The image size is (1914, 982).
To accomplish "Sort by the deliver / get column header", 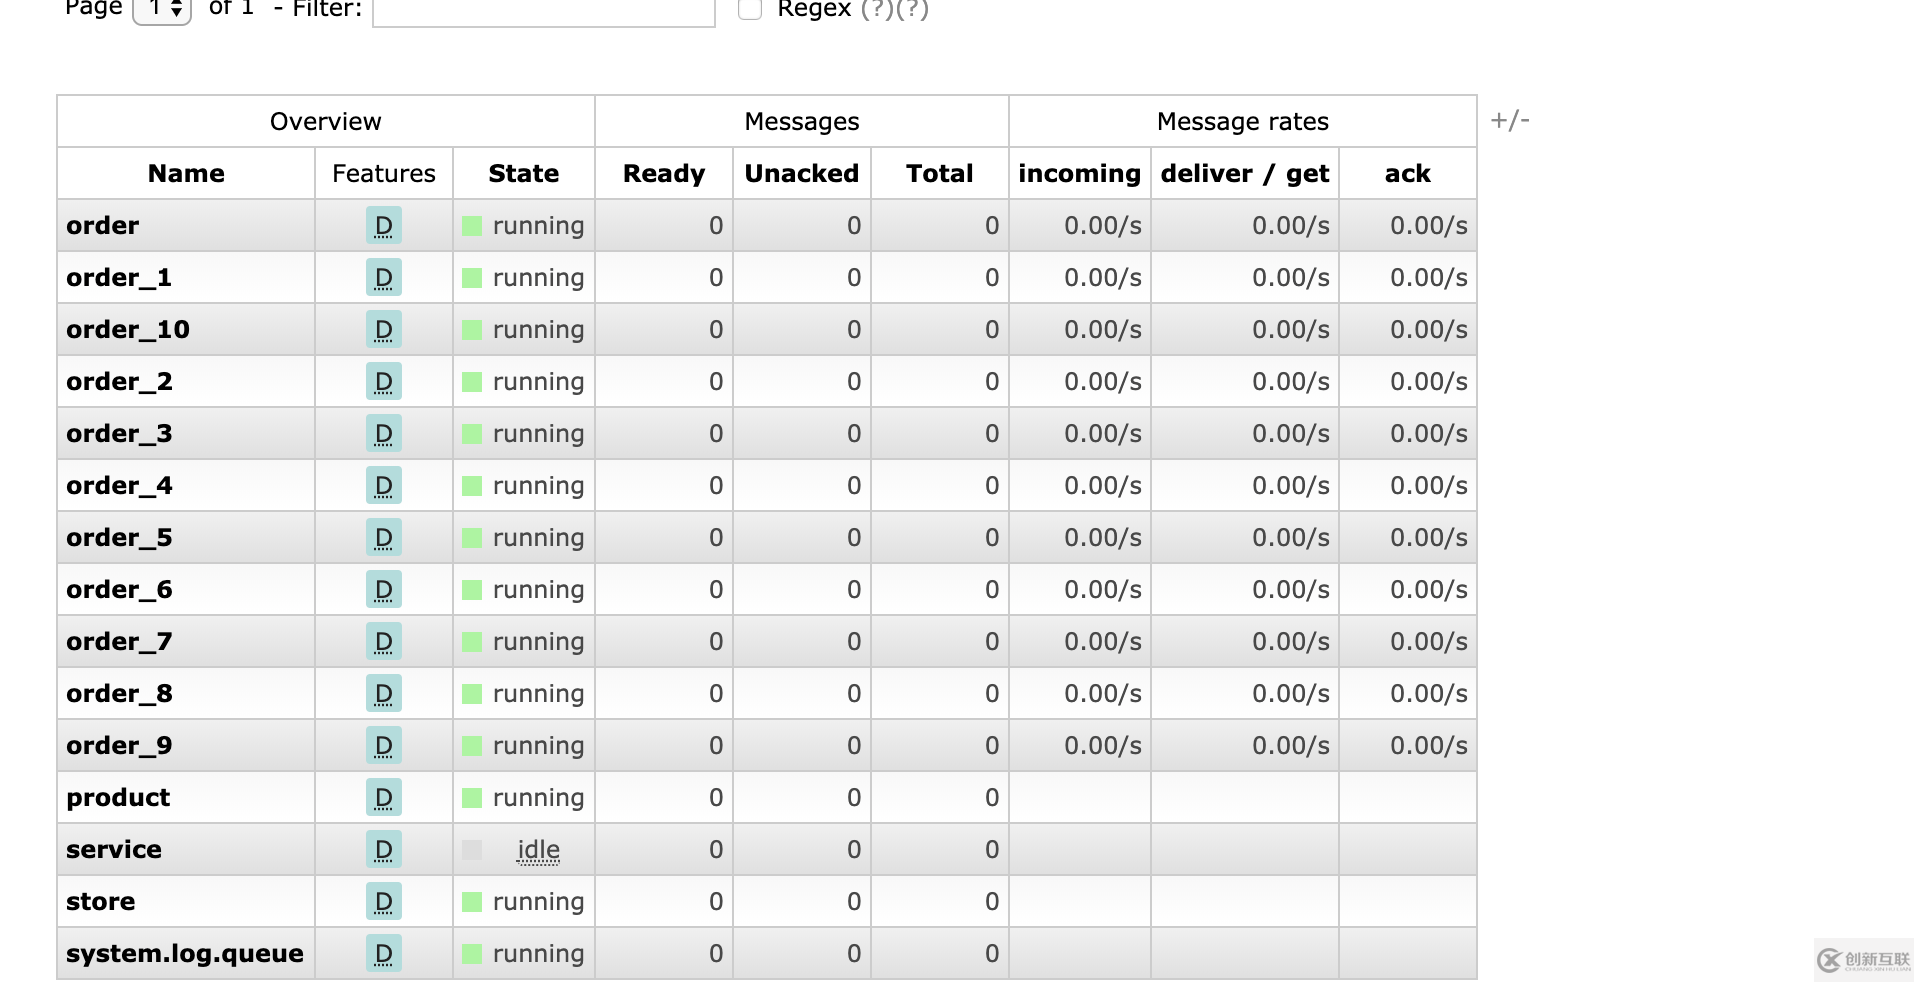I will 1245,173.
